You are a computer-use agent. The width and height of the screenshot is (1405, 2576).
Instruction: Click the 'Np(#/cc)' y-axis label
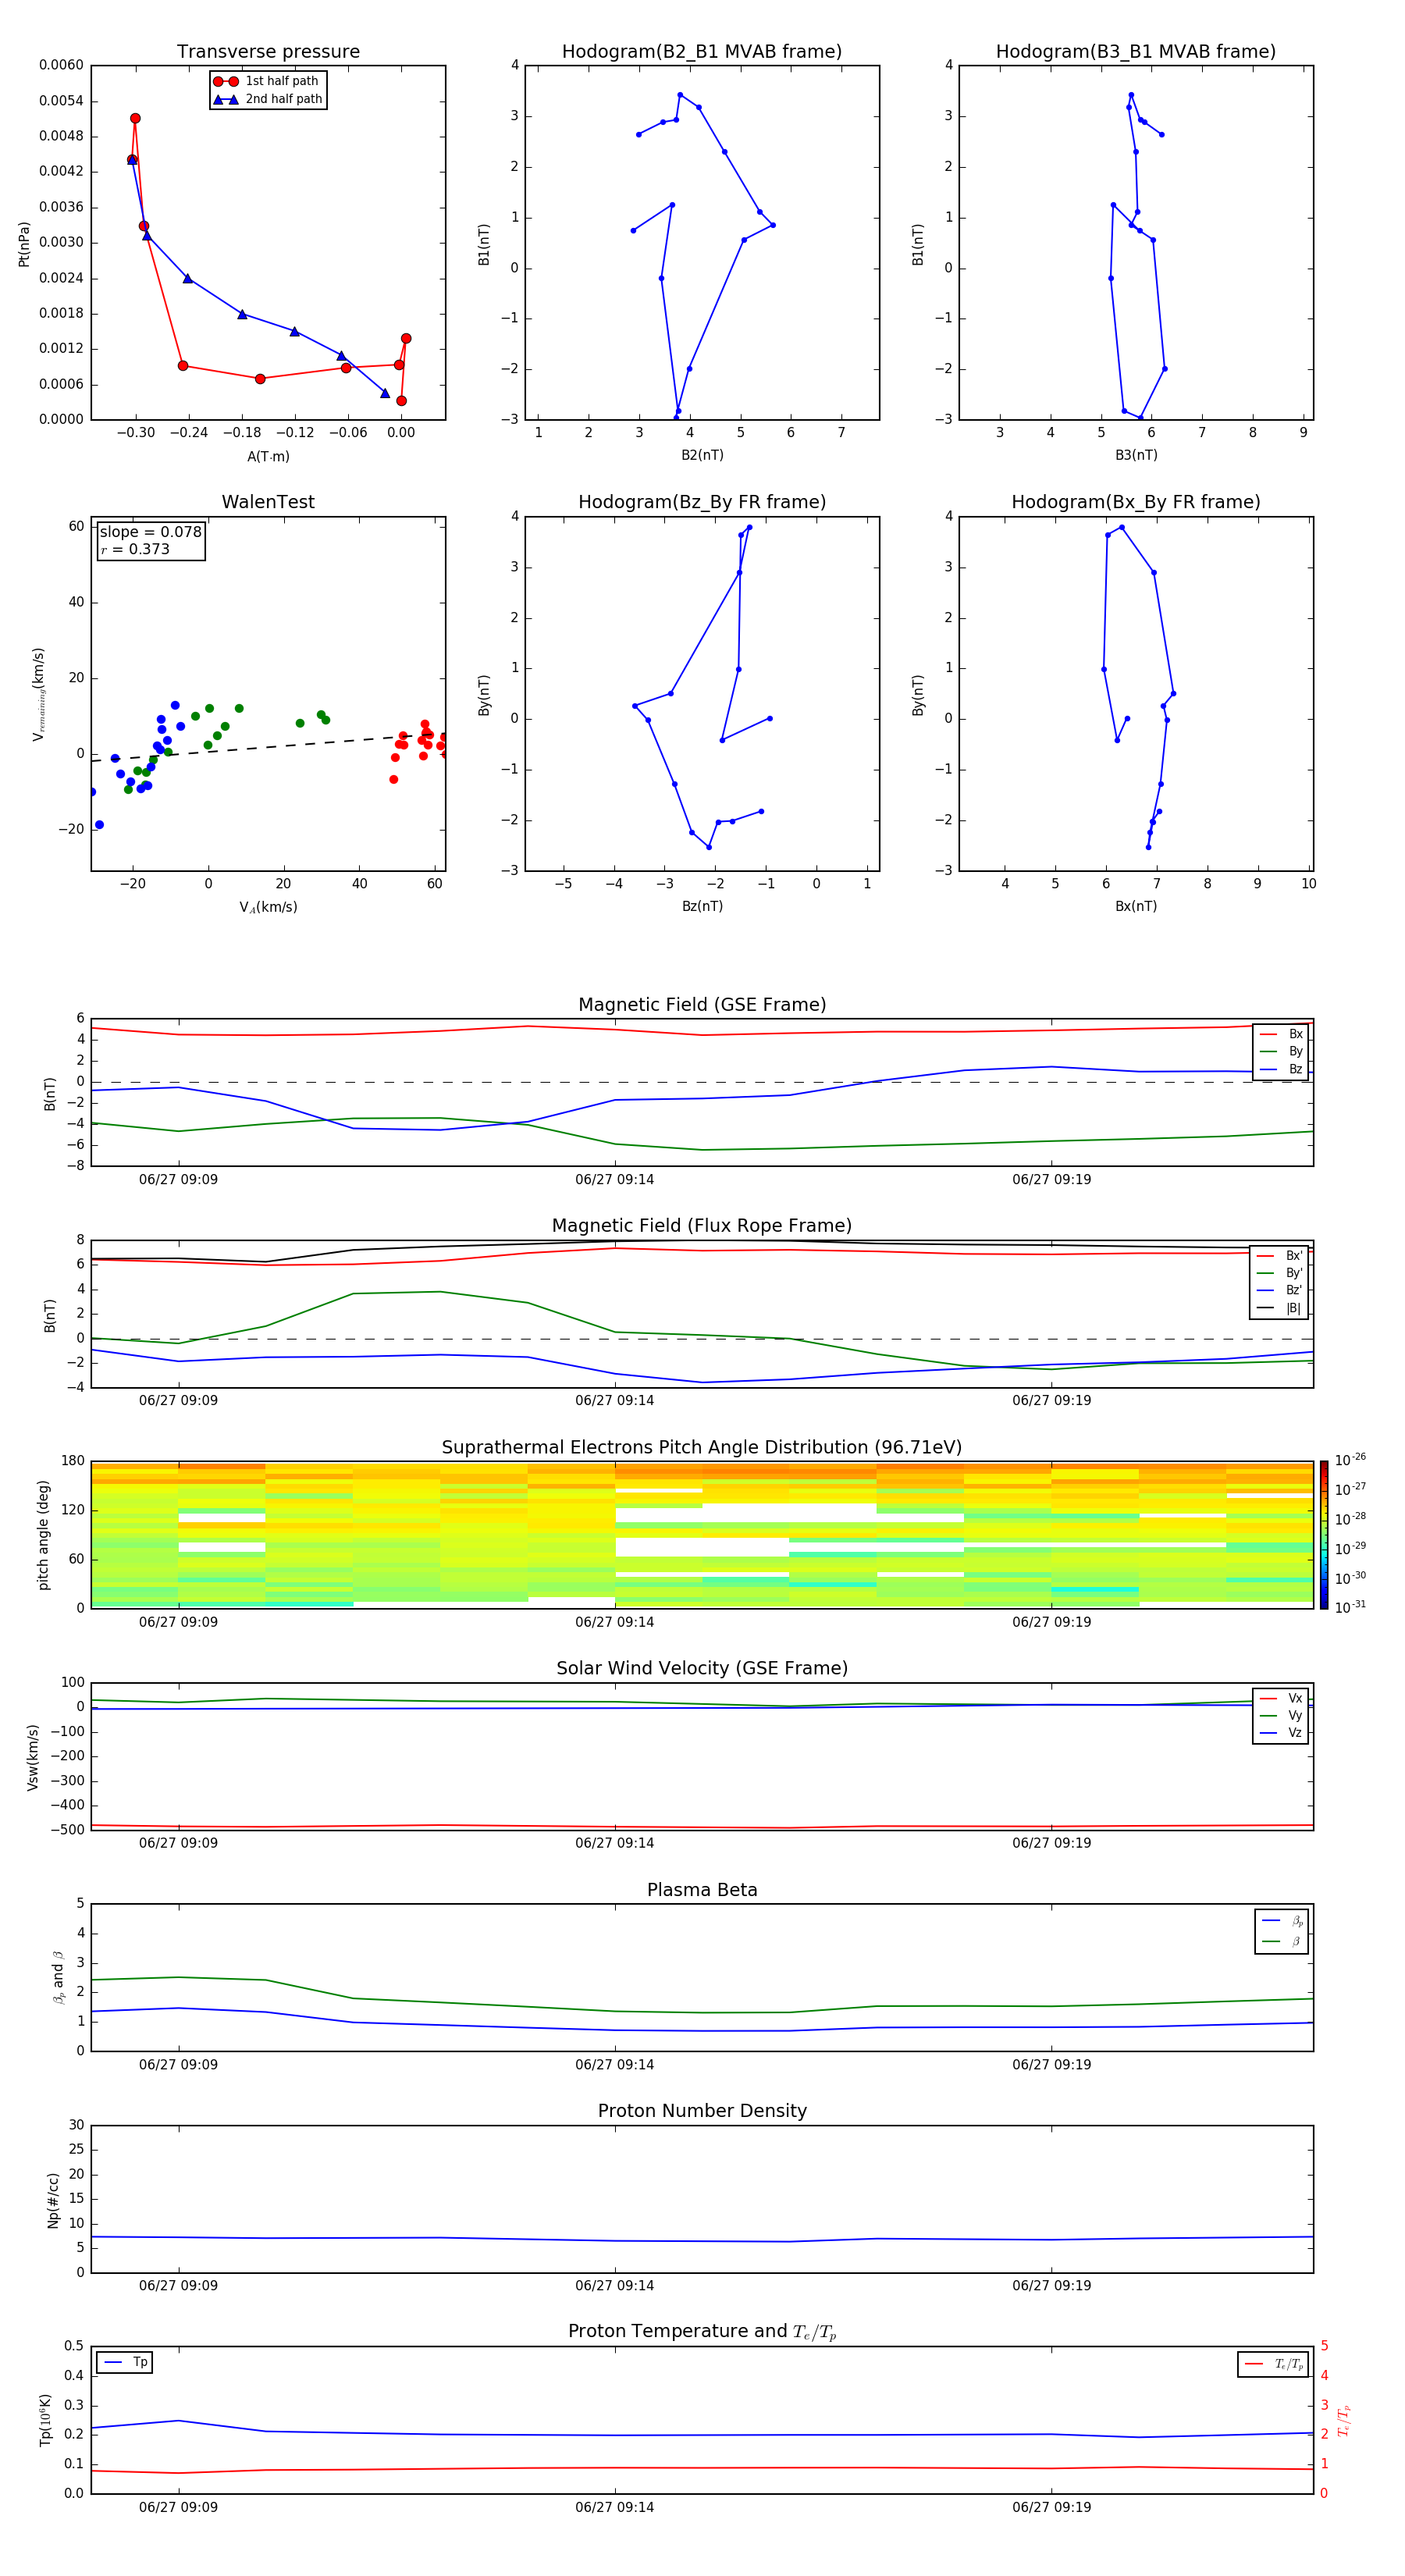coord(53,2199)
